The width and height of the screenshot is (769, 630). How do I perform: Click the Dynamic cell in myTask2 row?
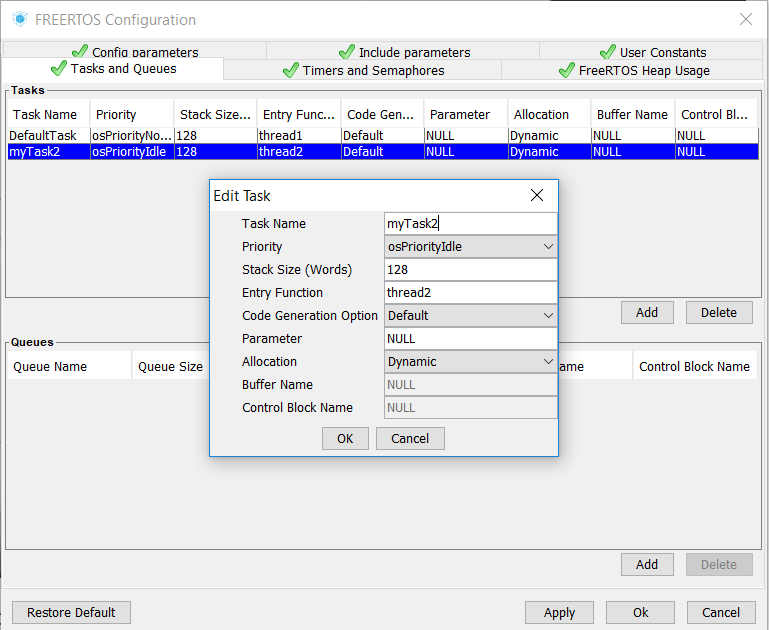click(x=549, y=151)
